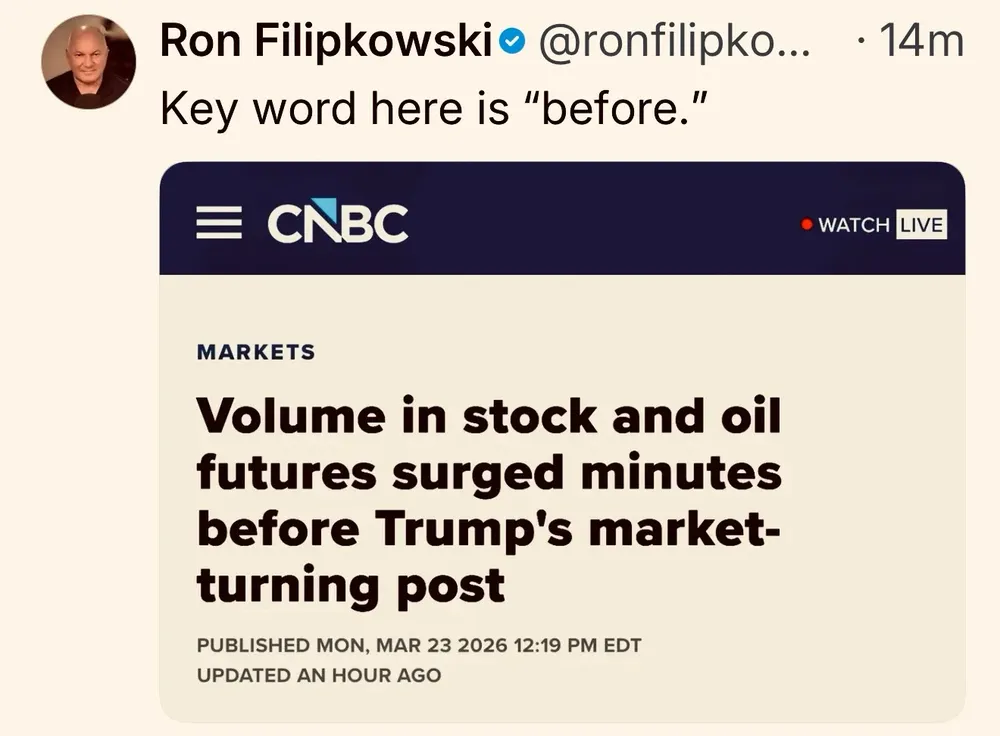This screenshot has width=1000, height=736.
Task: Click the white LIVE badge
Action: click(920, 224)
